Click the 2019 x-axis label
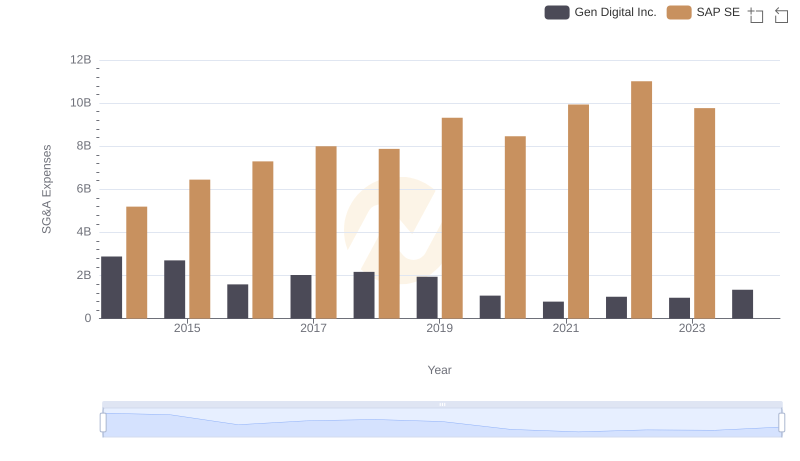The image size is (800, 461). [x=440, y=328]
